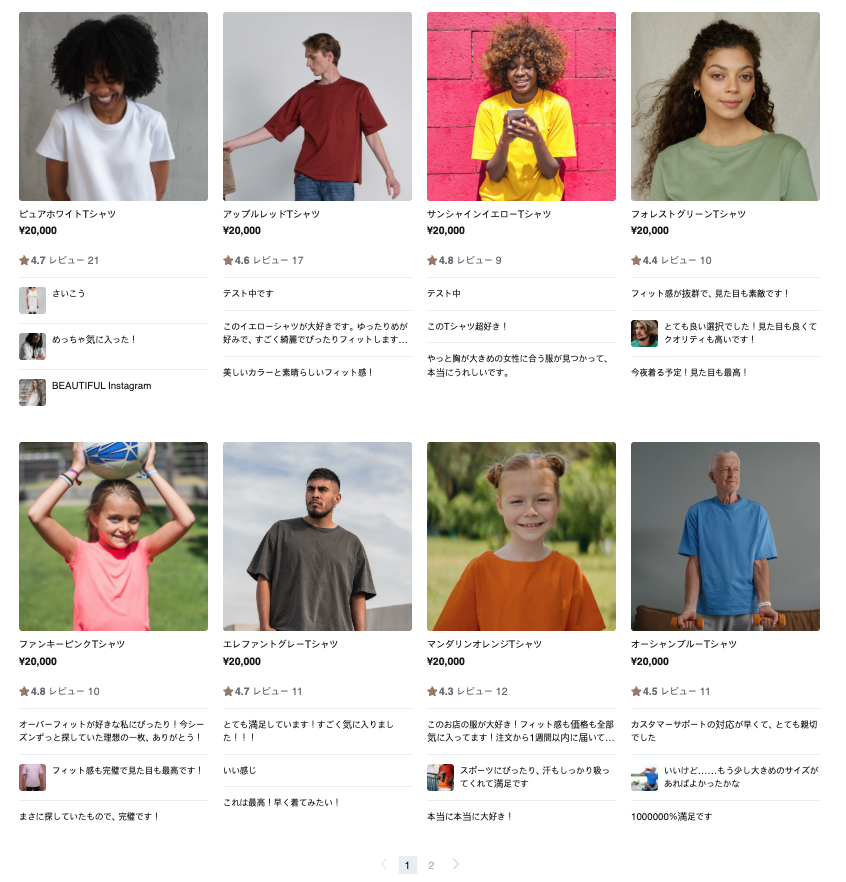
Task: Click star icon for マンダリンオレンジTシャツ rating
Action: coord(432,691)
